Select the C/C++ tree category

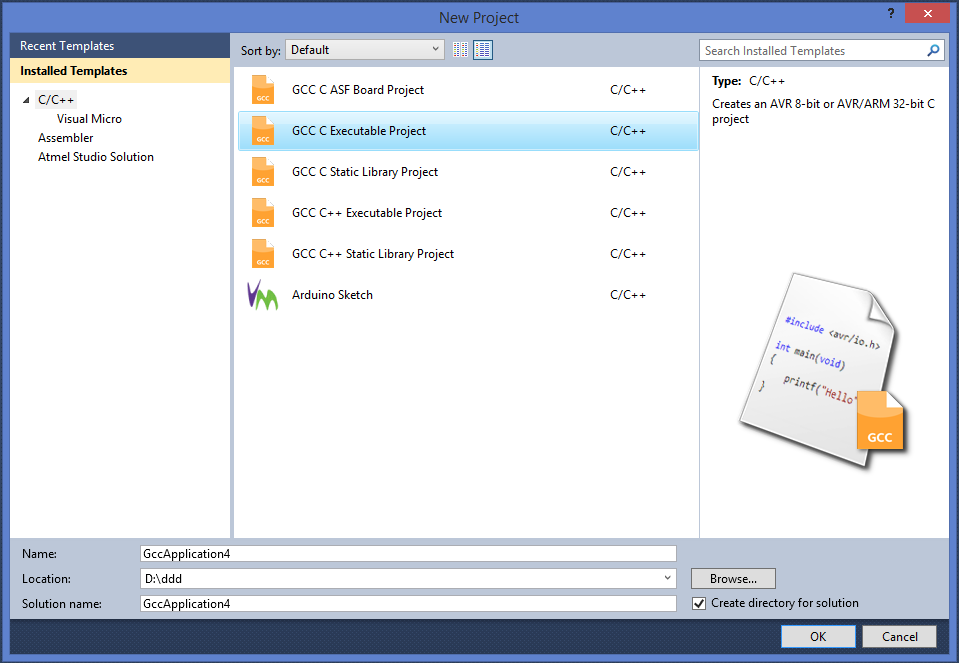[x=56, y=100]
